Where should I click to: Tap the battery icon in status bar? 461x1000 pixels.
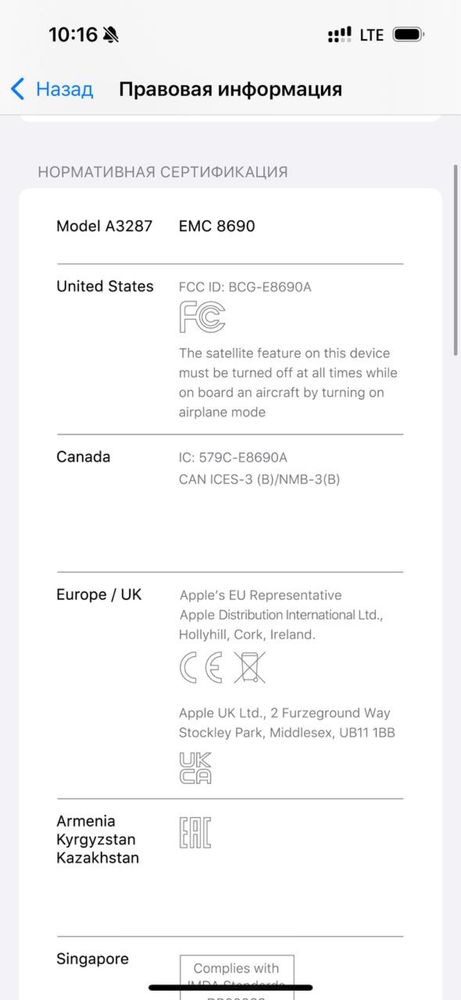point(408,34)
